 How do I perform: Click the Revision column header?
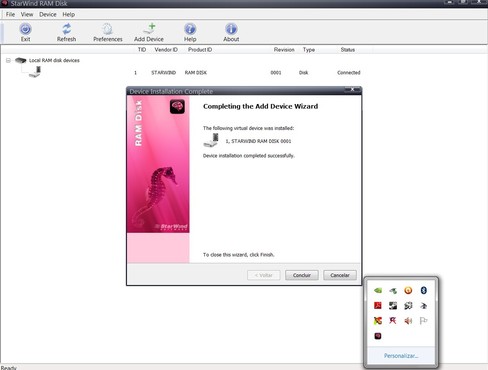[x=284, y=50]
